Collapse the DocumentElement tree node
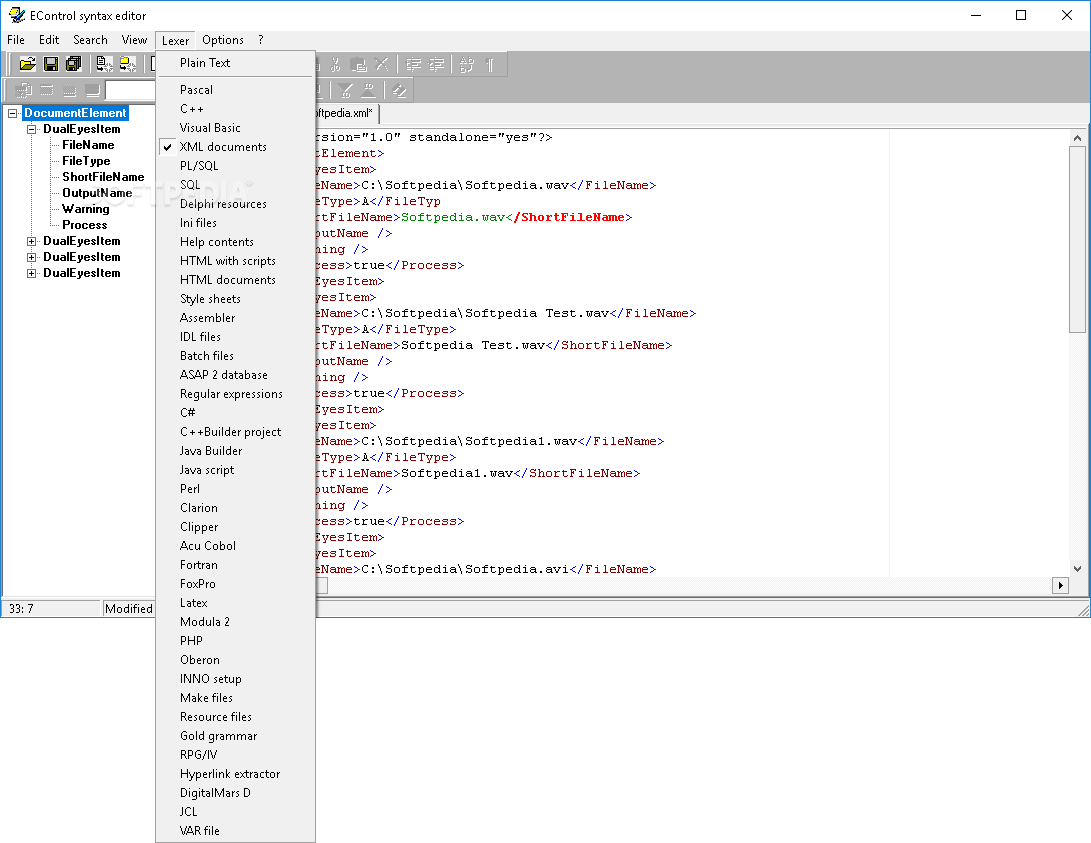The height and width of the screenshot is (843, 1091). coord(13,113)
